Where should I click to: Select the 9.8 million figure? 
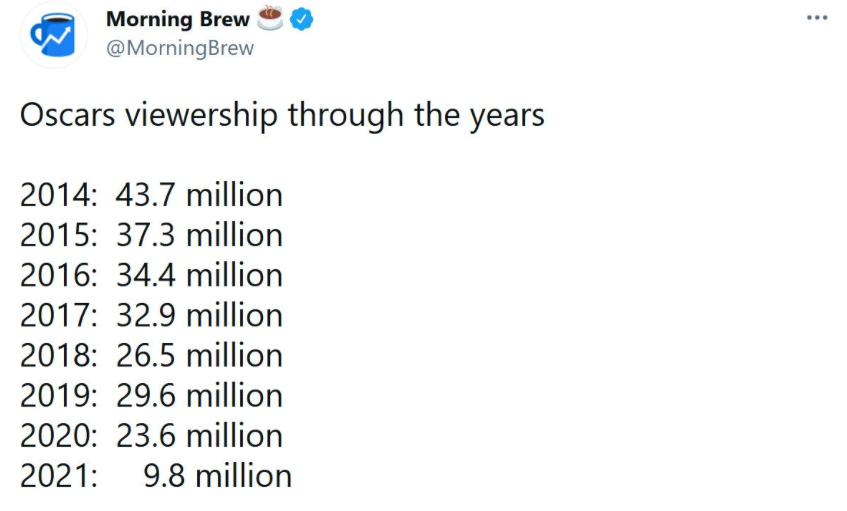(x=218, y=475)
